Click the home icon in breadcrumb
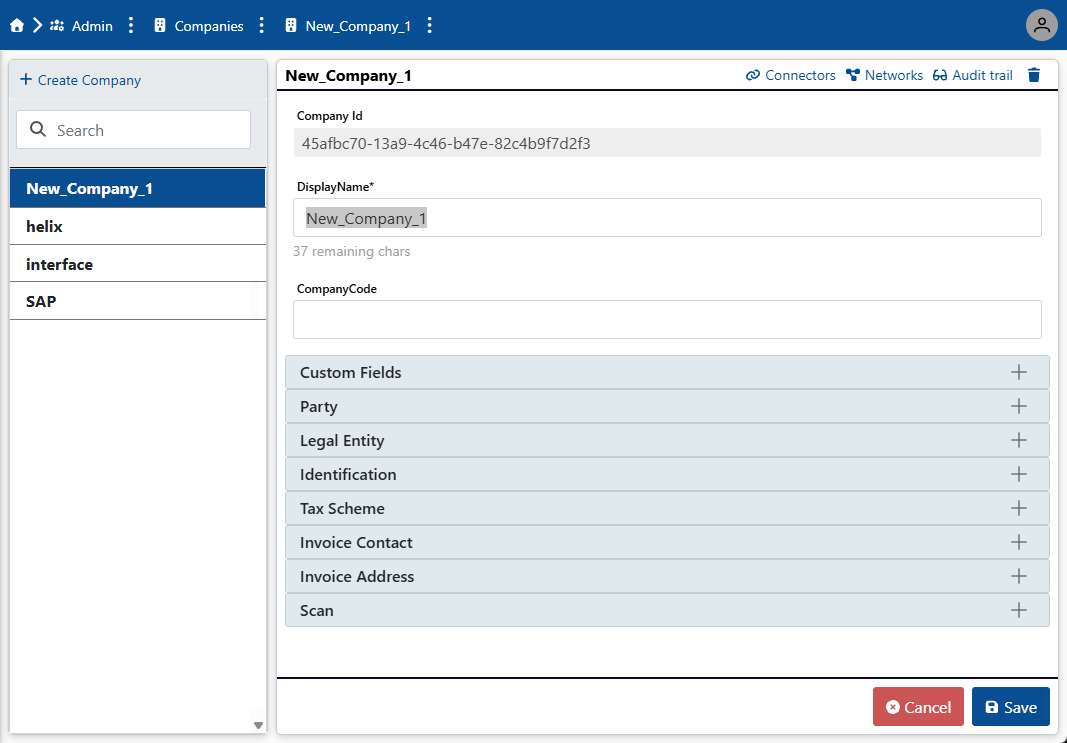The width and height of the screenshot is (1067, 743). click(17, 26)
